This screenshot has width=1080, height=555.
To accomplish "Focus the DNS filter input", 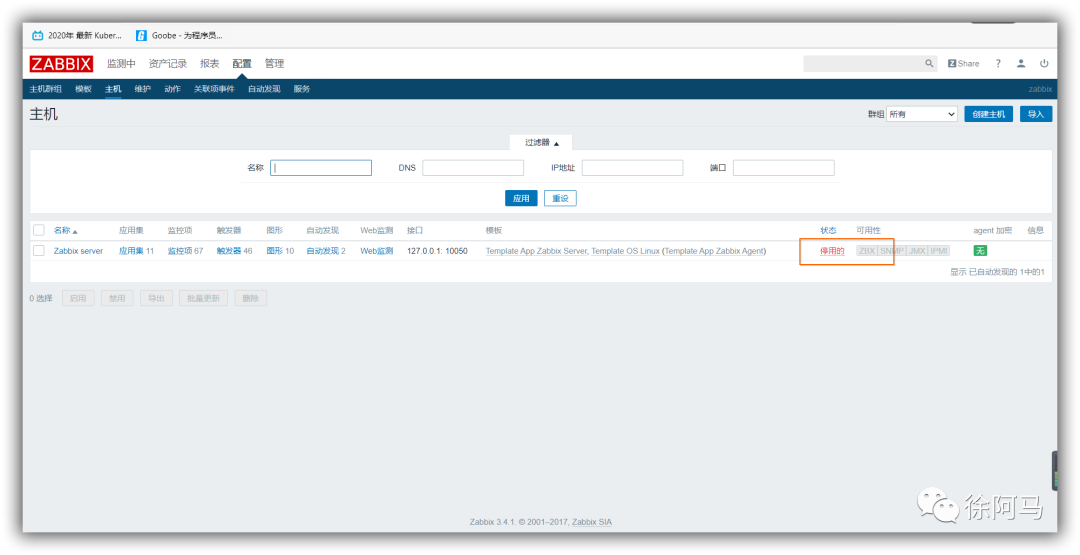I will pyautogui.click(x=473, y=168).
